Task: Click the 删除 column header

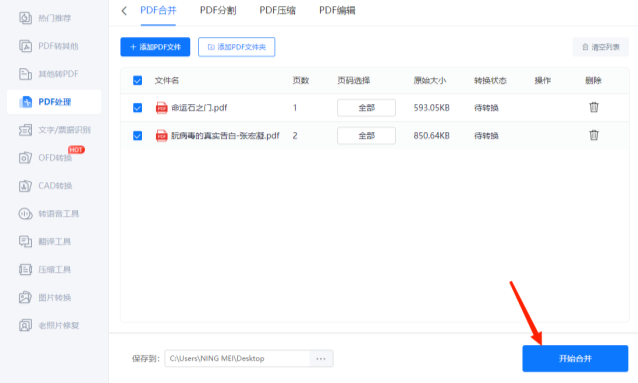Action: [x=593, y=81]
